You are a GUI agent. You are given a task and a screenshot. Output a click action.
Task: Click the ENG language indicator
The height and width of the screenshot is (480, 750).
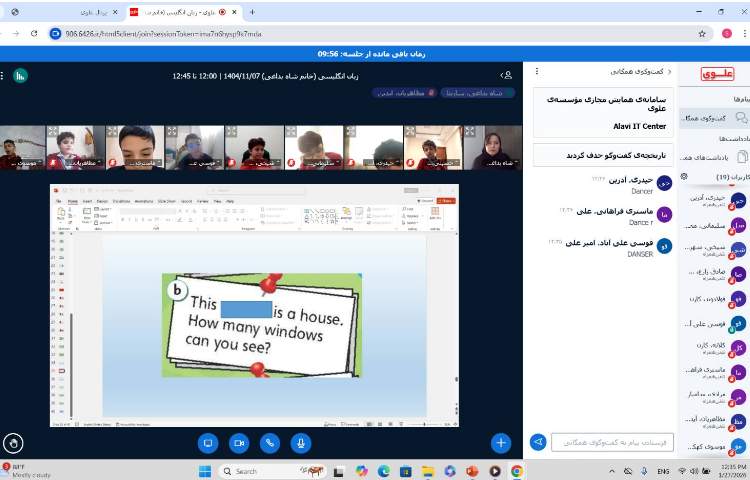tap(663, 471)
